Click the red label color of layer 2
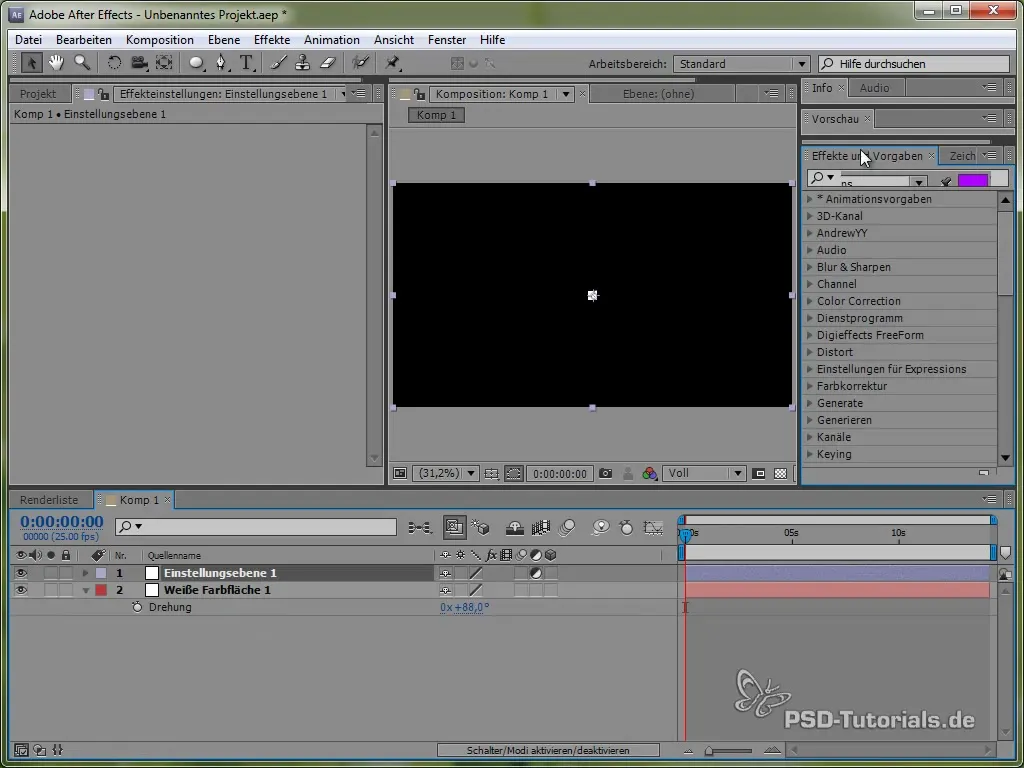Image resolution: width=1024 pixels, height=768 pixels. coord(101,590)
